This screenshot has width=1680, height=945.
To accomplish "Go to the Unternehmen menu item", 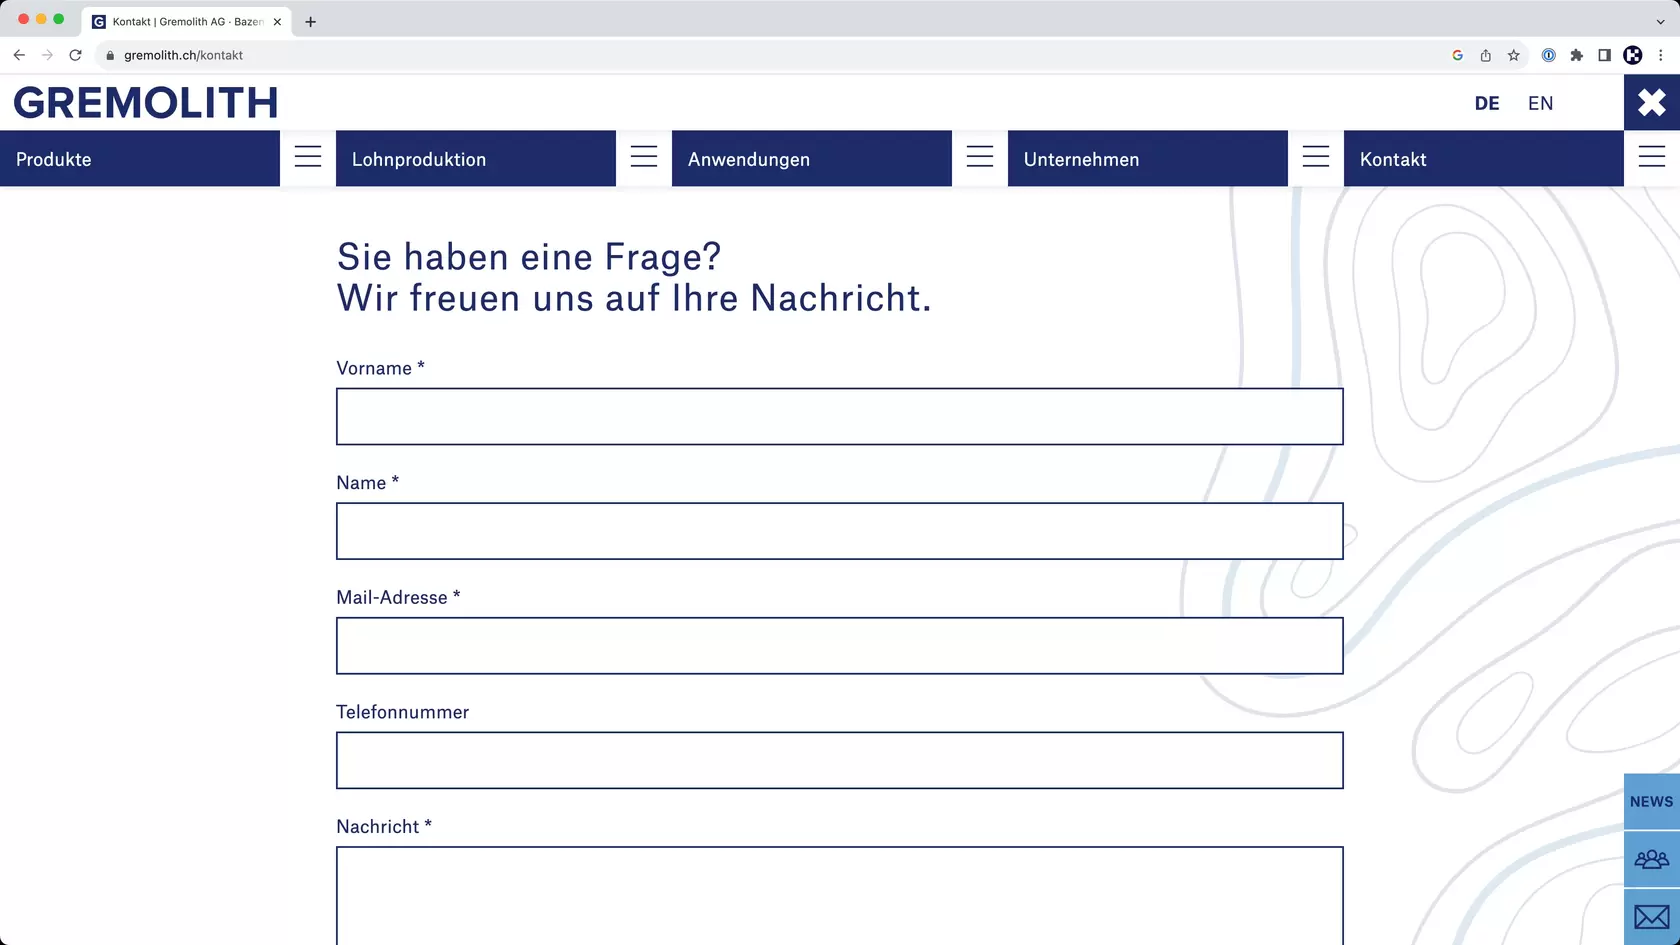I will click(x=1081, y=159).
